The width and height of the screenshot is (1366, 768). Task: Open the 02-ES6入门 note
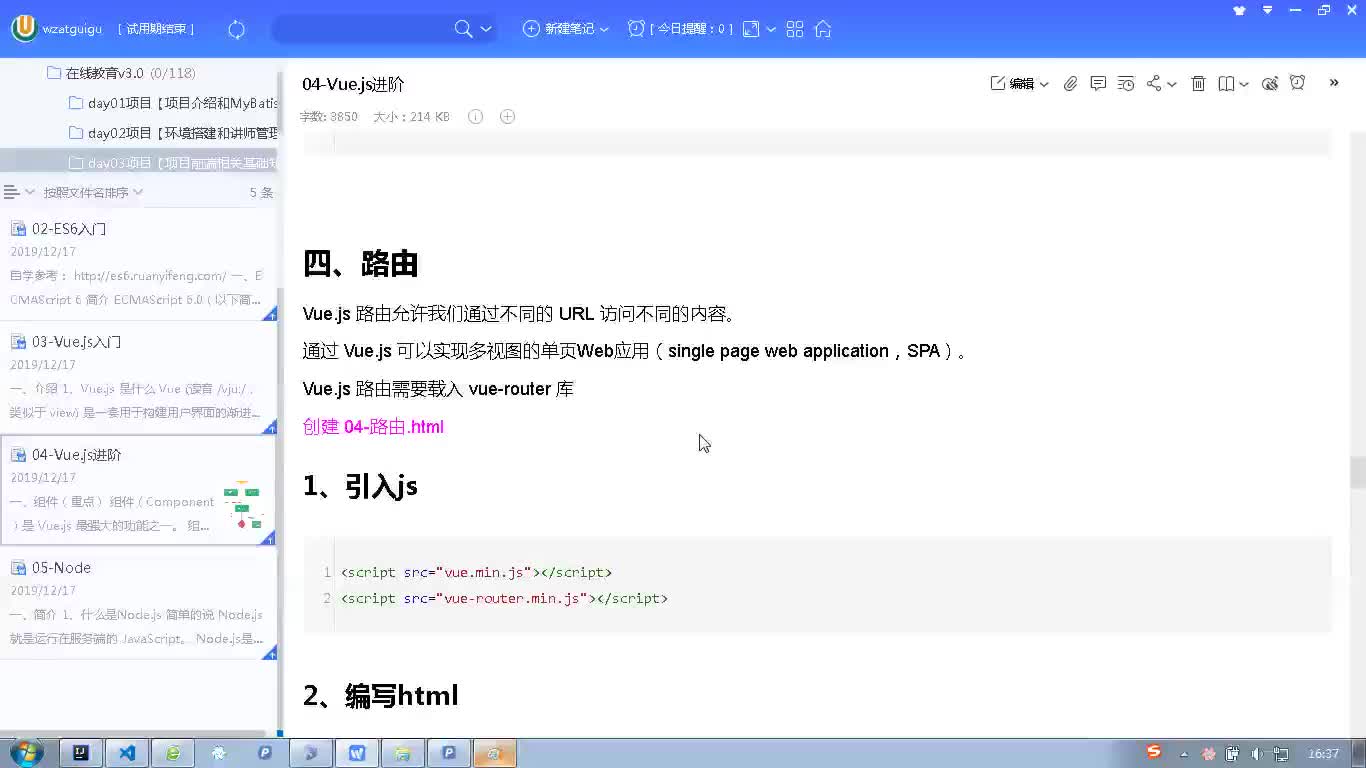pyautogui.click(x=137, y=264)
